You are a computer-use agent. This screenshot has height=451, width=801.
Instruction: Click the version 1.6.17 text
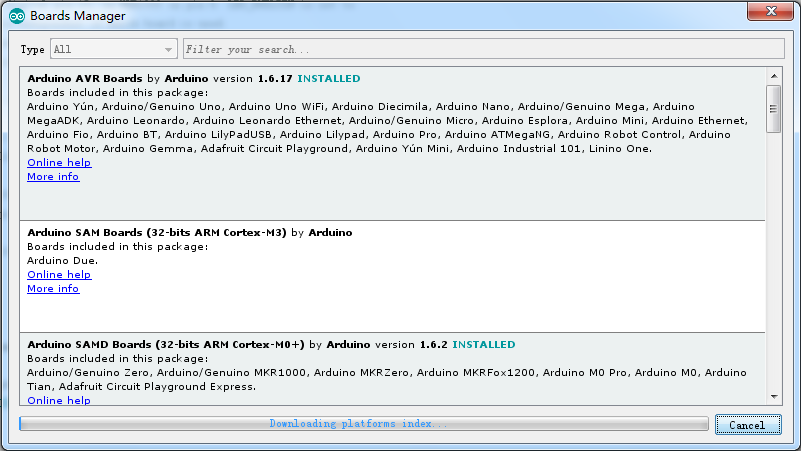(x=253, y=79)
